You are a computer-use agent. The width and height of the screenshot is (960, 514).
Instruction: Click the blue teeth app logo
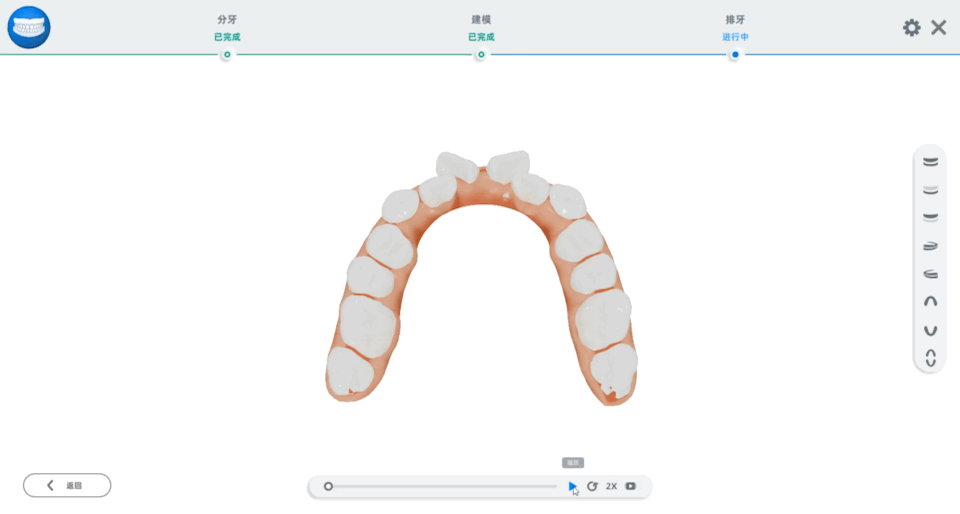pos(28,27)
